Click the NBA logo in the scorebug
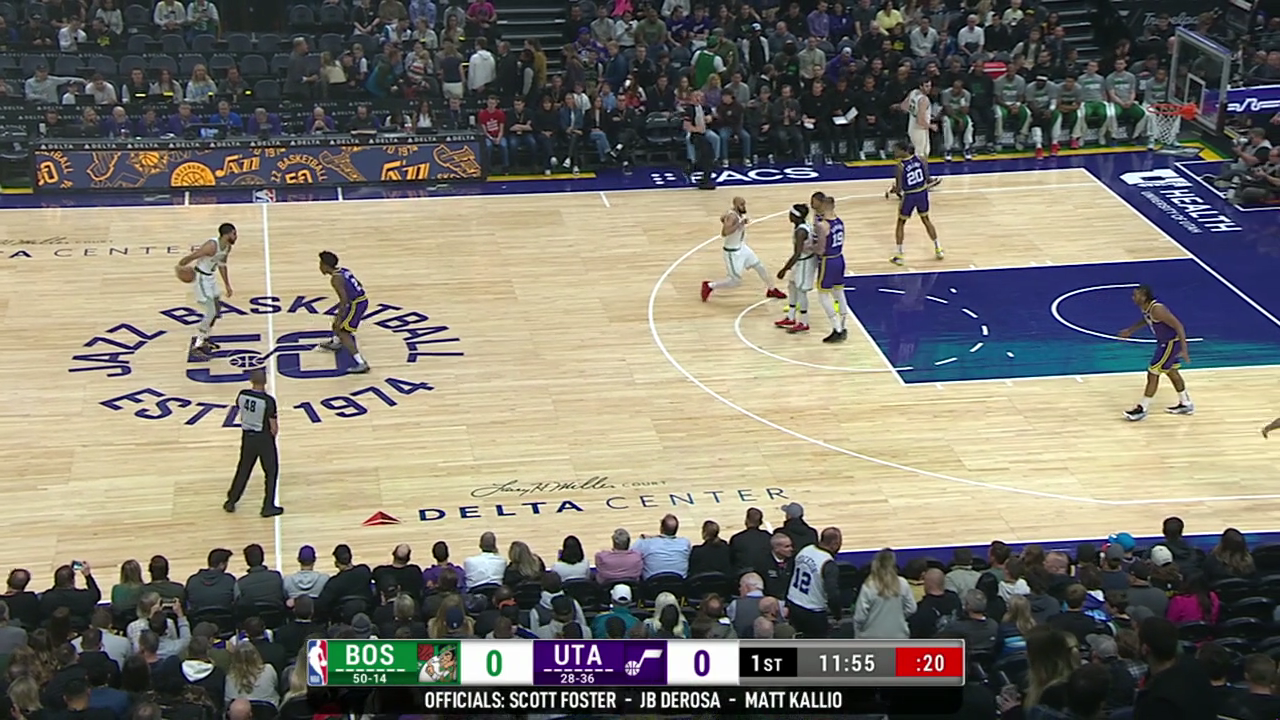1280x720 pixels. [317, 662]
